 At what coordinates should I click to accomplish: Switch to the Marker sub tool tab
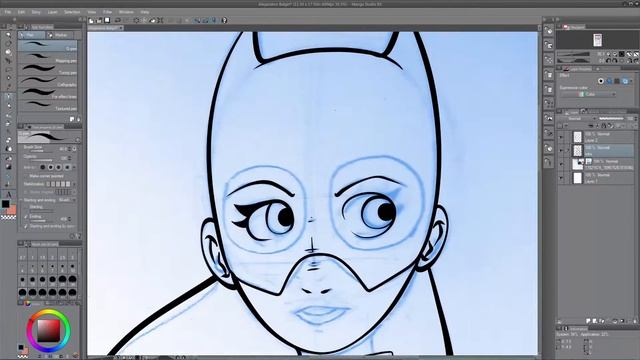click(x=60, y=35)
